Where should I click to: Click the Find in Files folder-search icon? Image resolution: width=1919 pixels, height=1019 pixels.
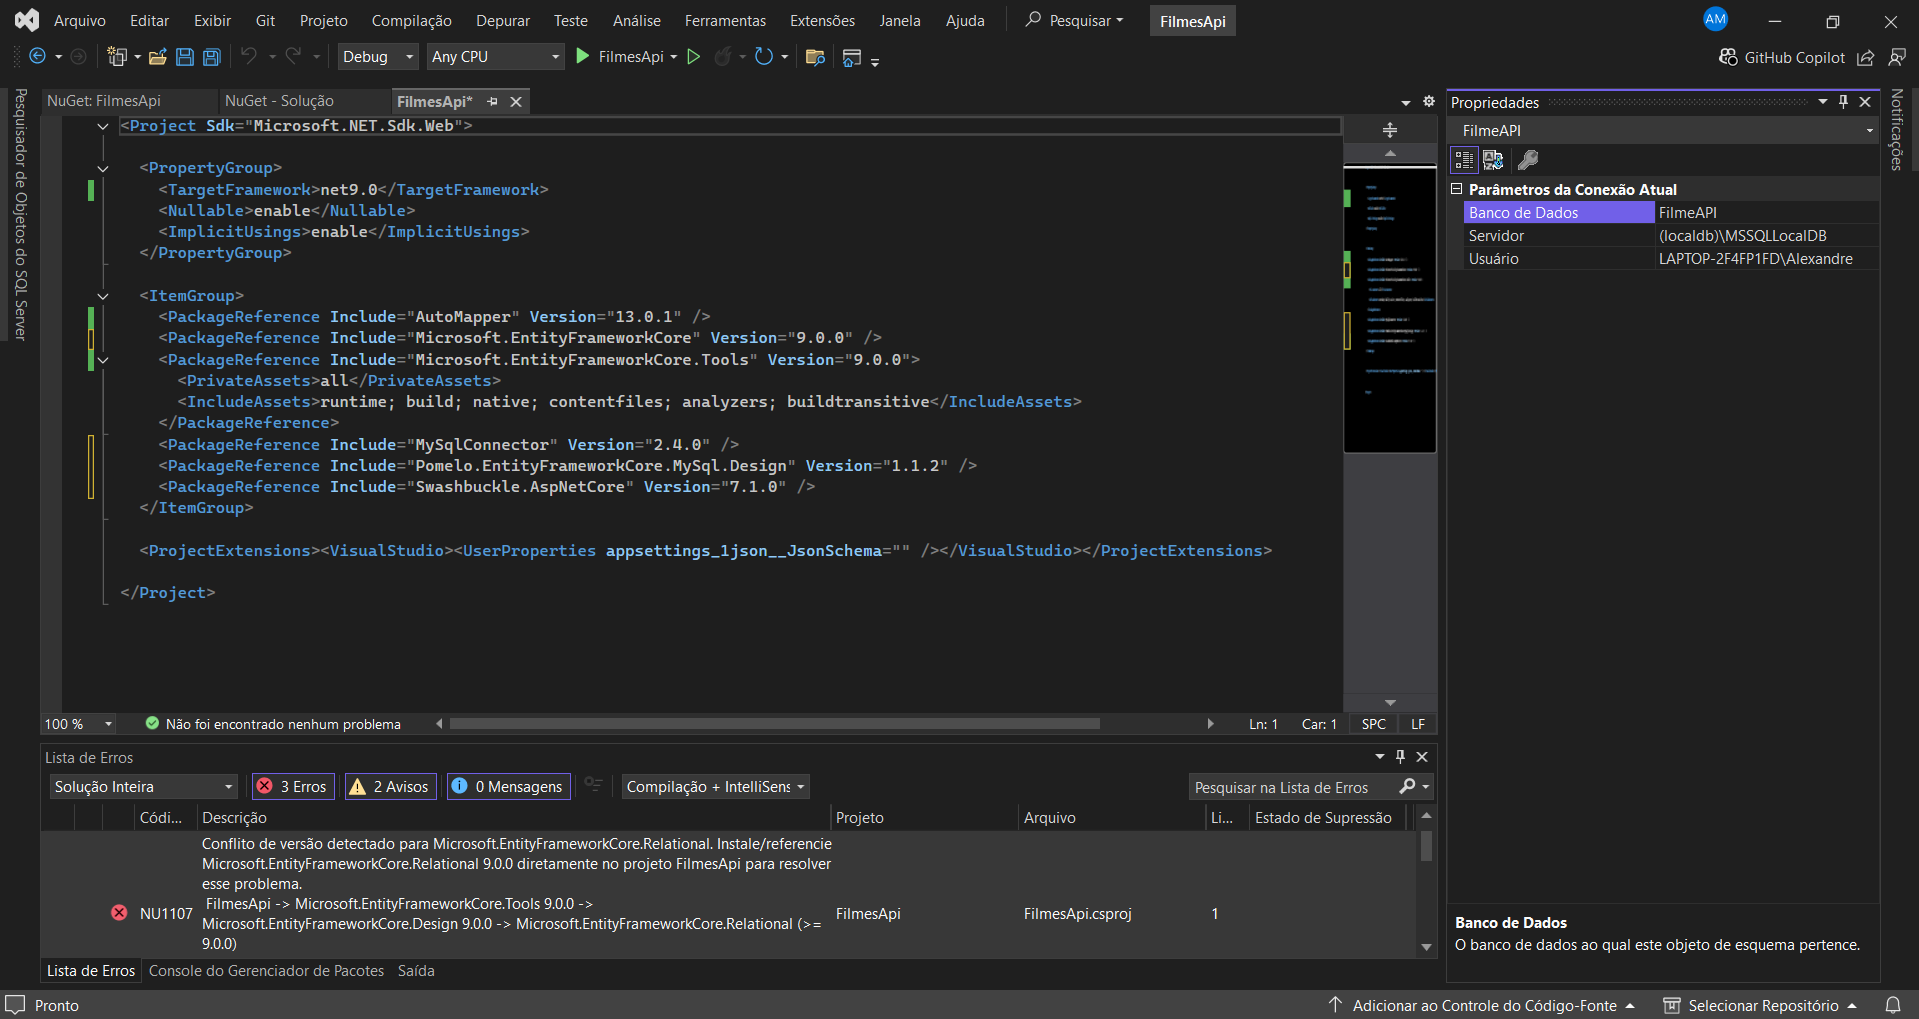coord(815,57)
